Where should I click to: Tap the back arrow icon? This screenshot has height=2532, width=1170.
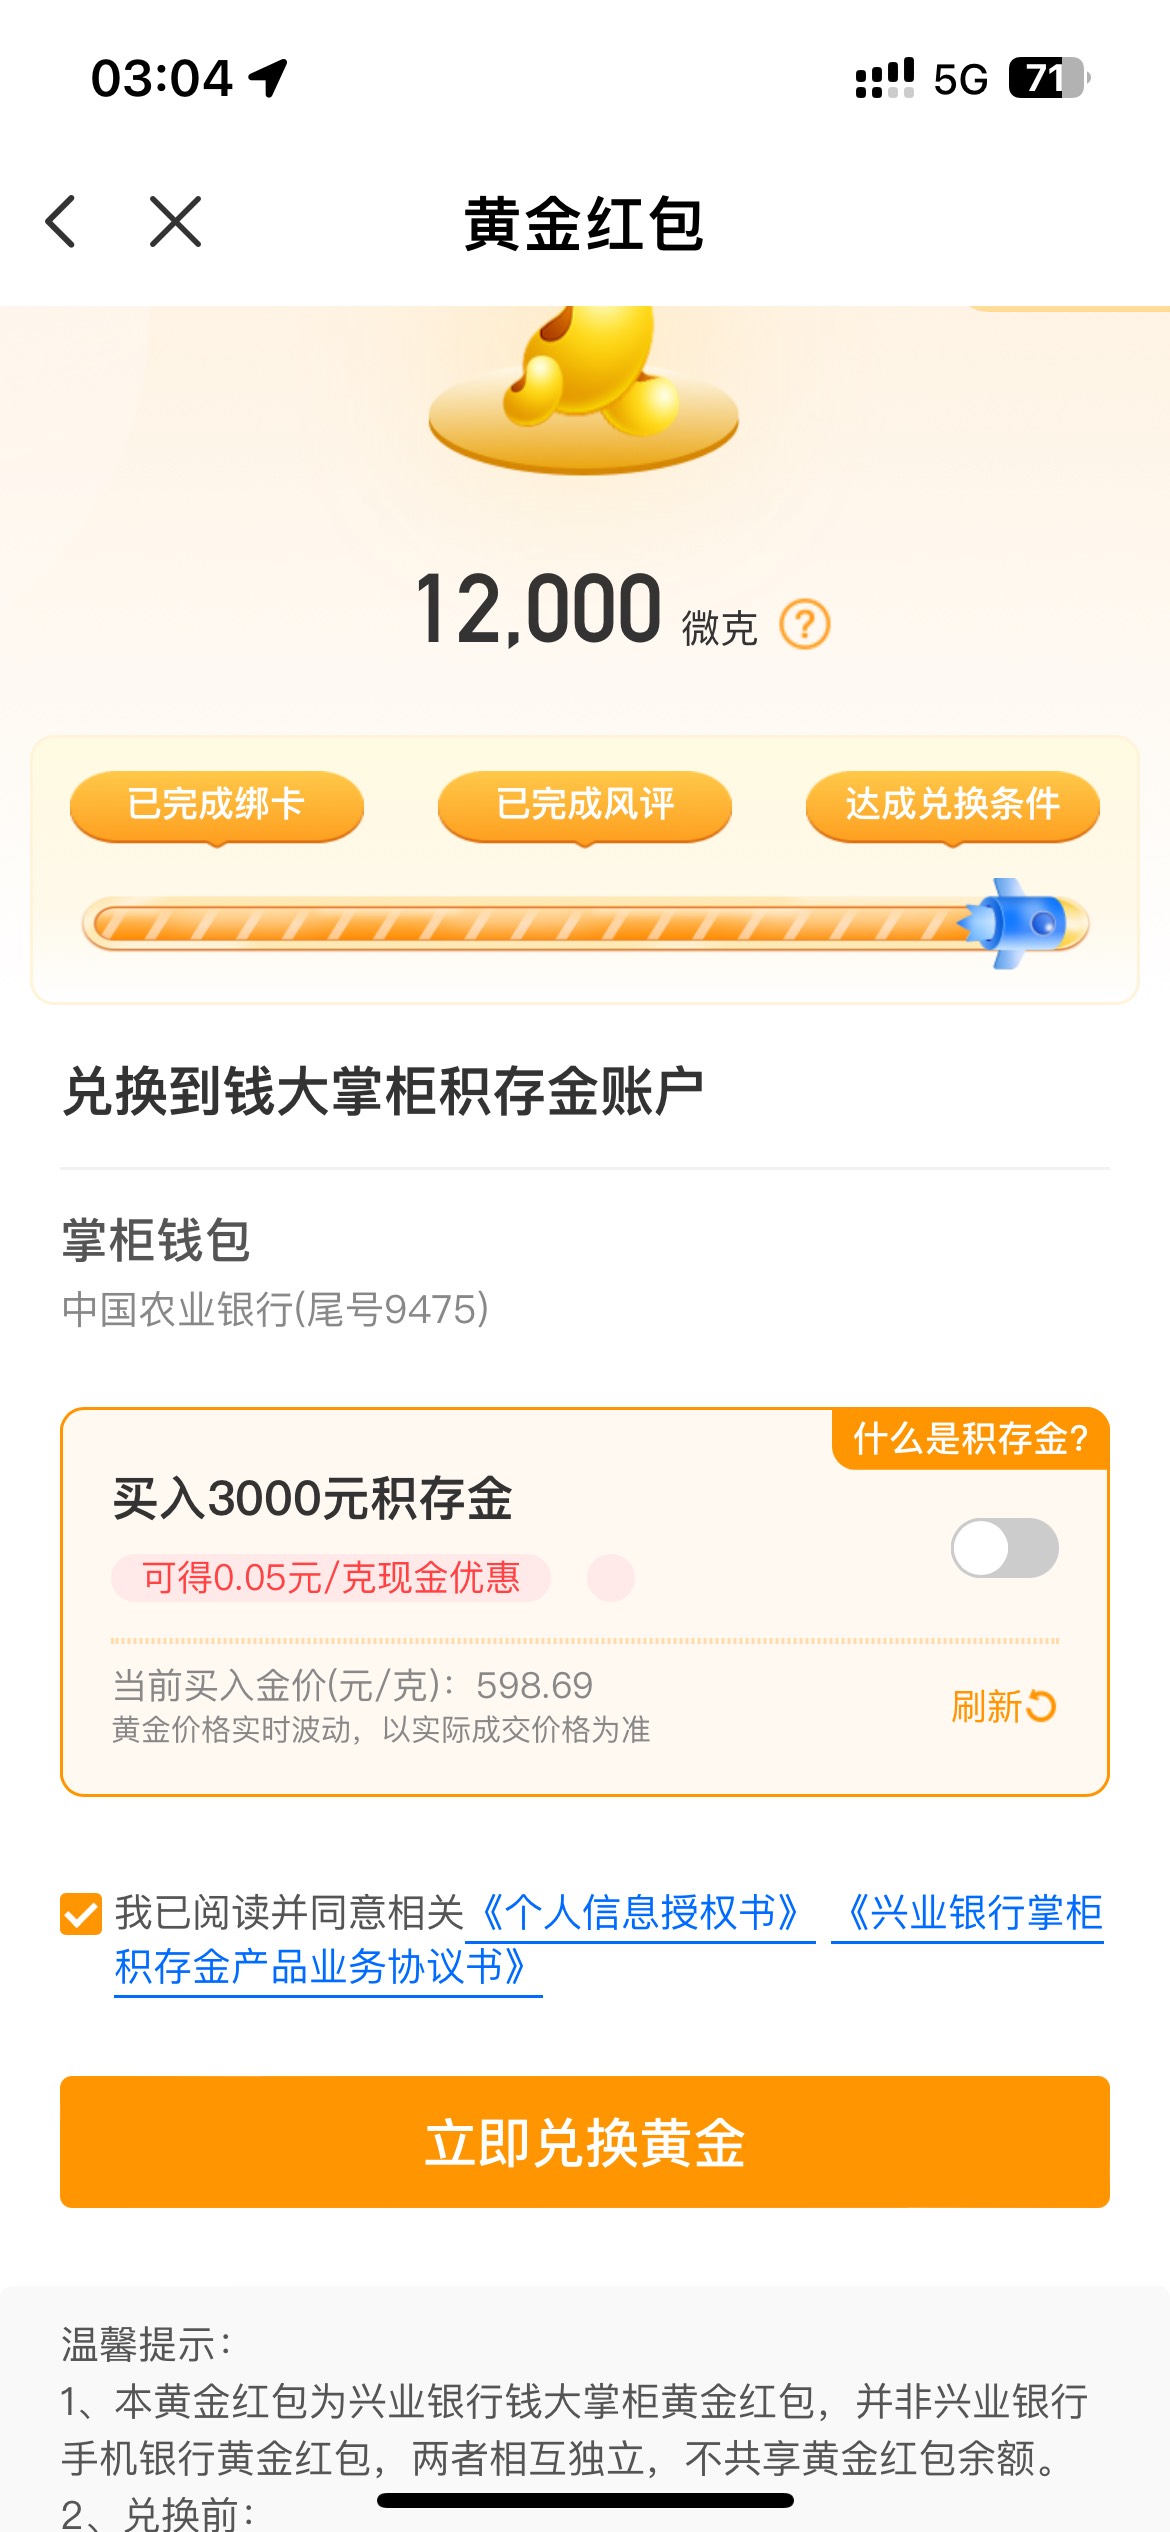point(61,221)
